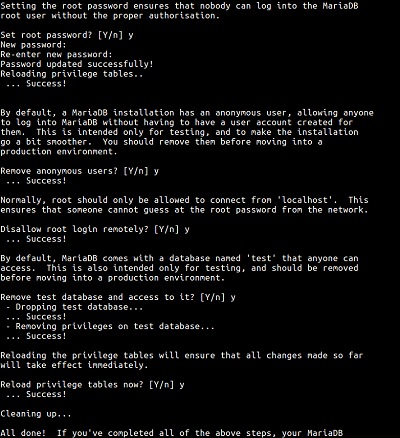Click the 'Reload privilege tables now?' prompt

92,385
